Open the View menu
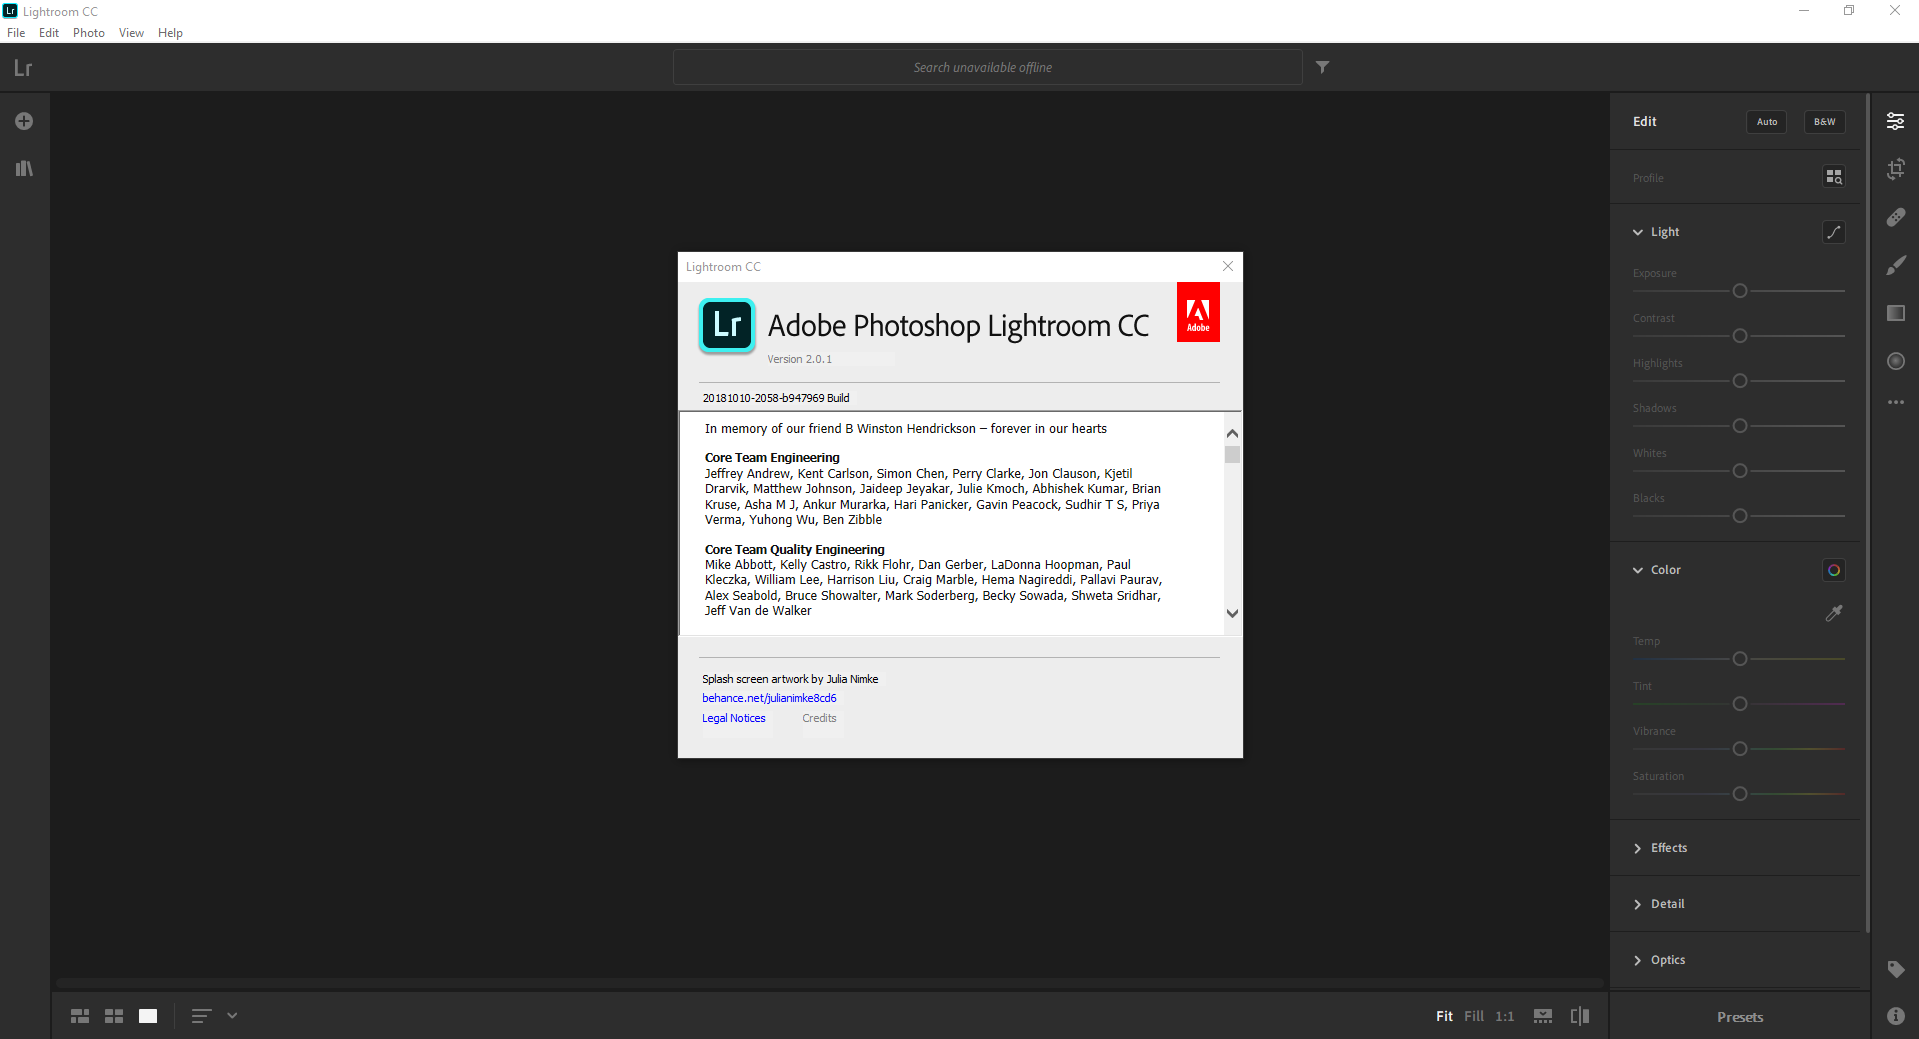Viewport: 1919px width, 1039px height. click(131, 33)
